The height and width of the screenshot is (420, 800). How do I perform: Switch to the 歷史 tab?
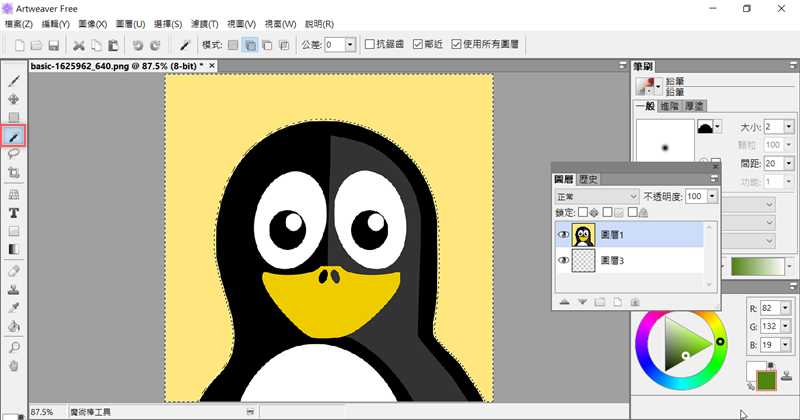(x=588, y=179)
